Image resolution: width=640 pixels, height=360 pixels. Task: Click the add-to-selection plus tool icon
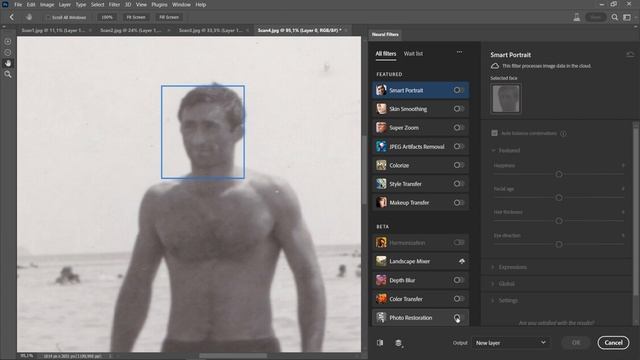click(8, 42)
